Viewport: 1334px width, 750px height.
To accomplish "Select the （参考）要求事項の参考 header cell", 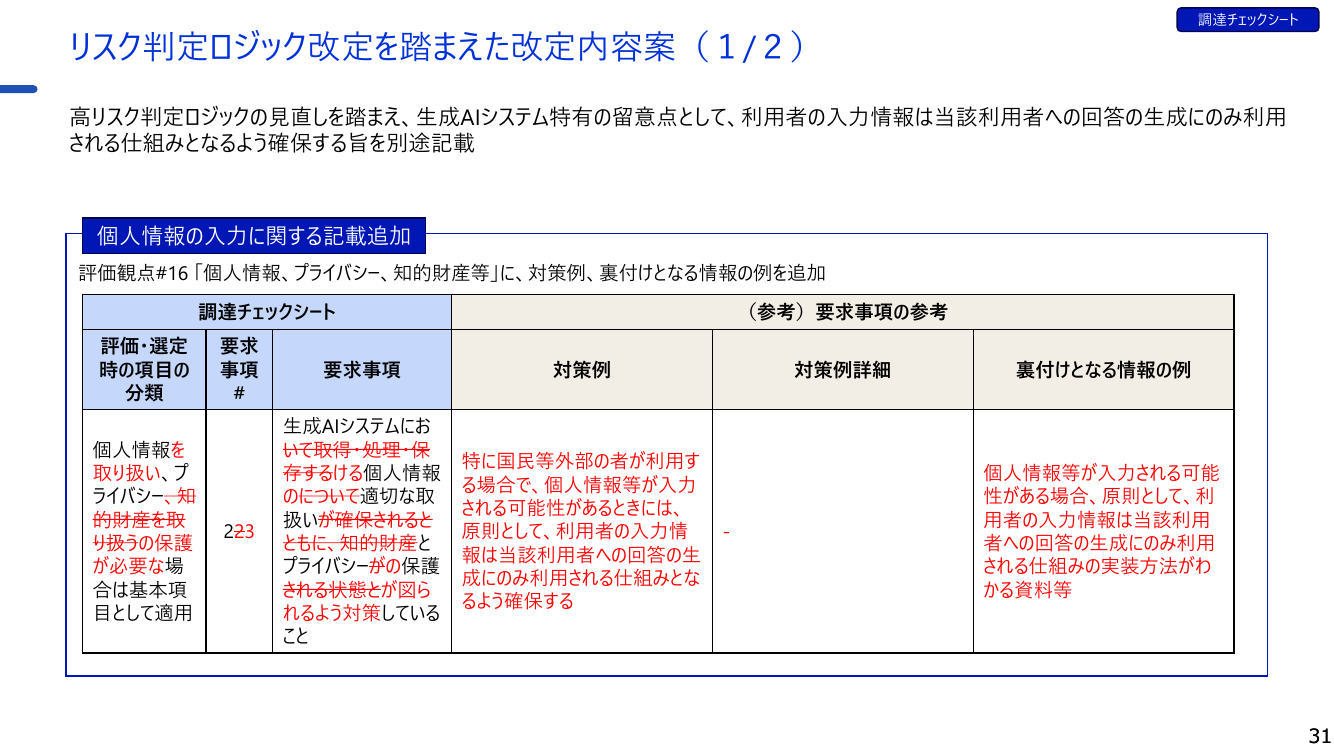I will tap(843, 312).
